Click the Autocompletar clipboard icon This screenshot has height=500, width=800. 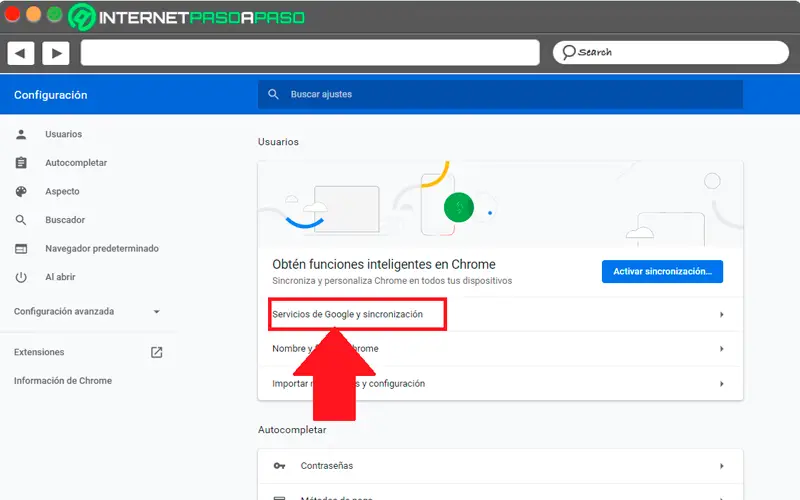click(x=21, y=163)
